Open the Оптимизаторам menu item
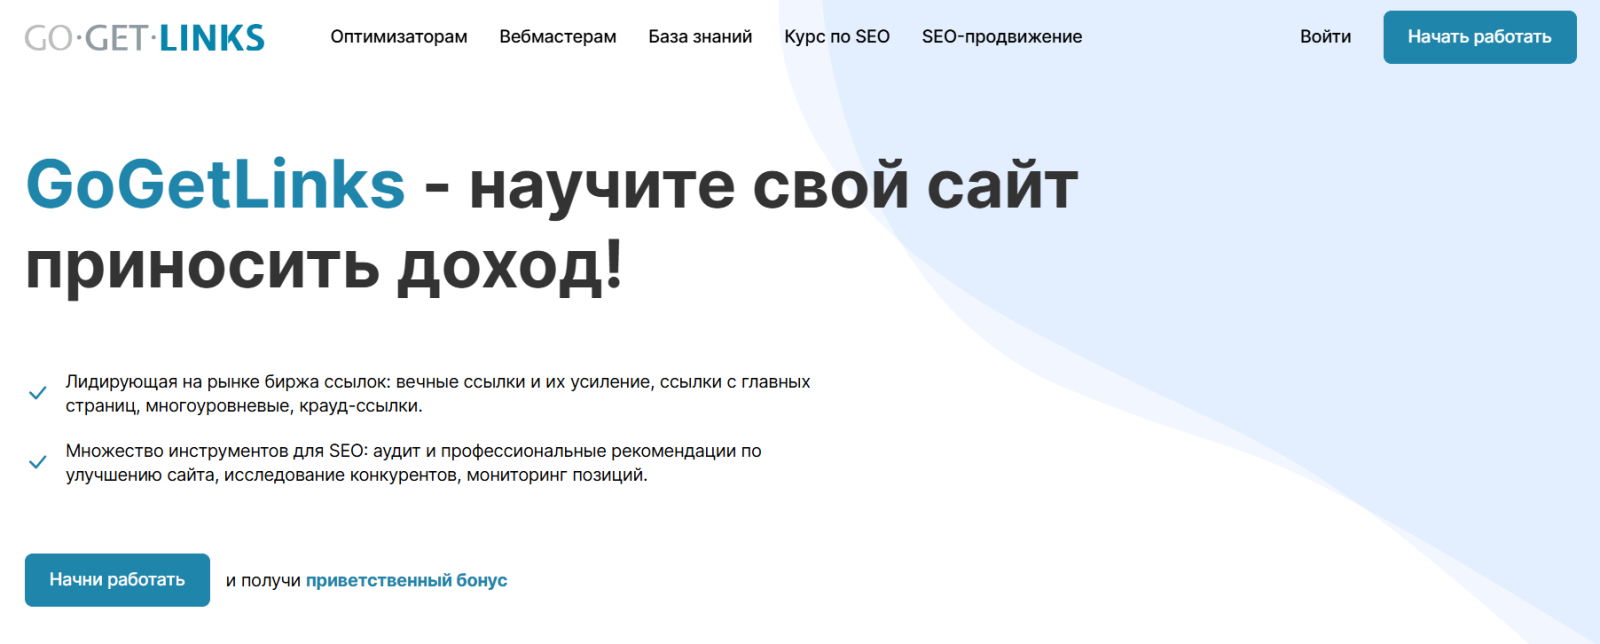 click(x=399, y=37)
